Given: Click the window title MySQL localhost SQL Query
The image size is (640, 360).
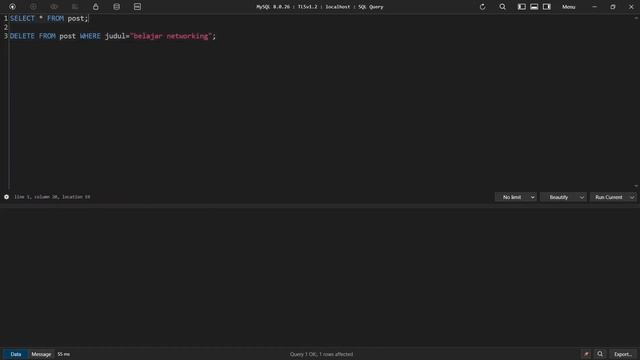Looking at the screenshot, I should [320, 7].
